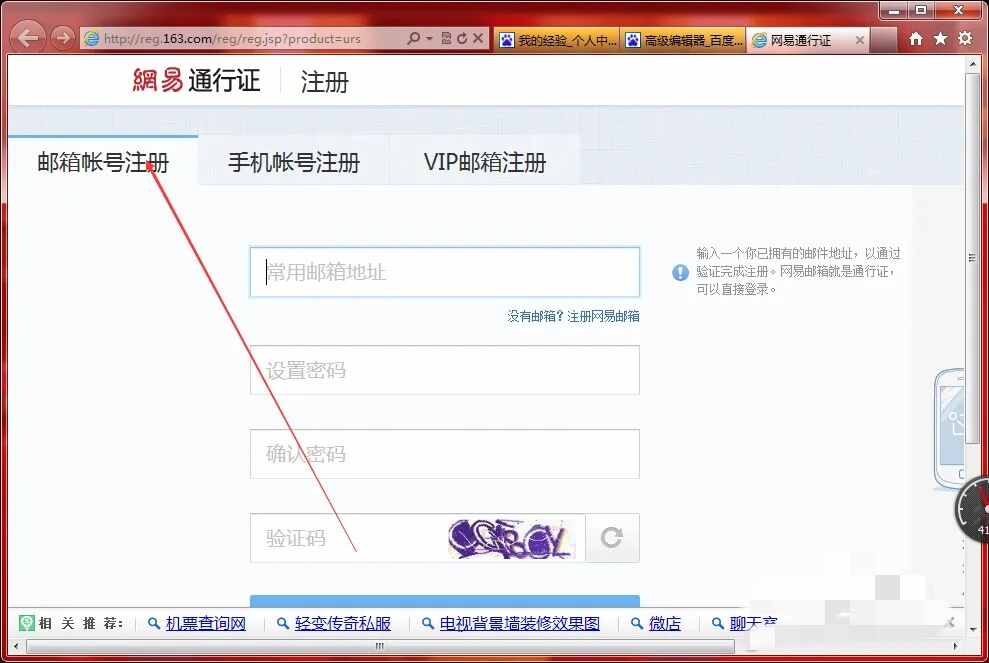Refresh the page using address bar icon
The image size is (989, 663).
tap(462, 38)
